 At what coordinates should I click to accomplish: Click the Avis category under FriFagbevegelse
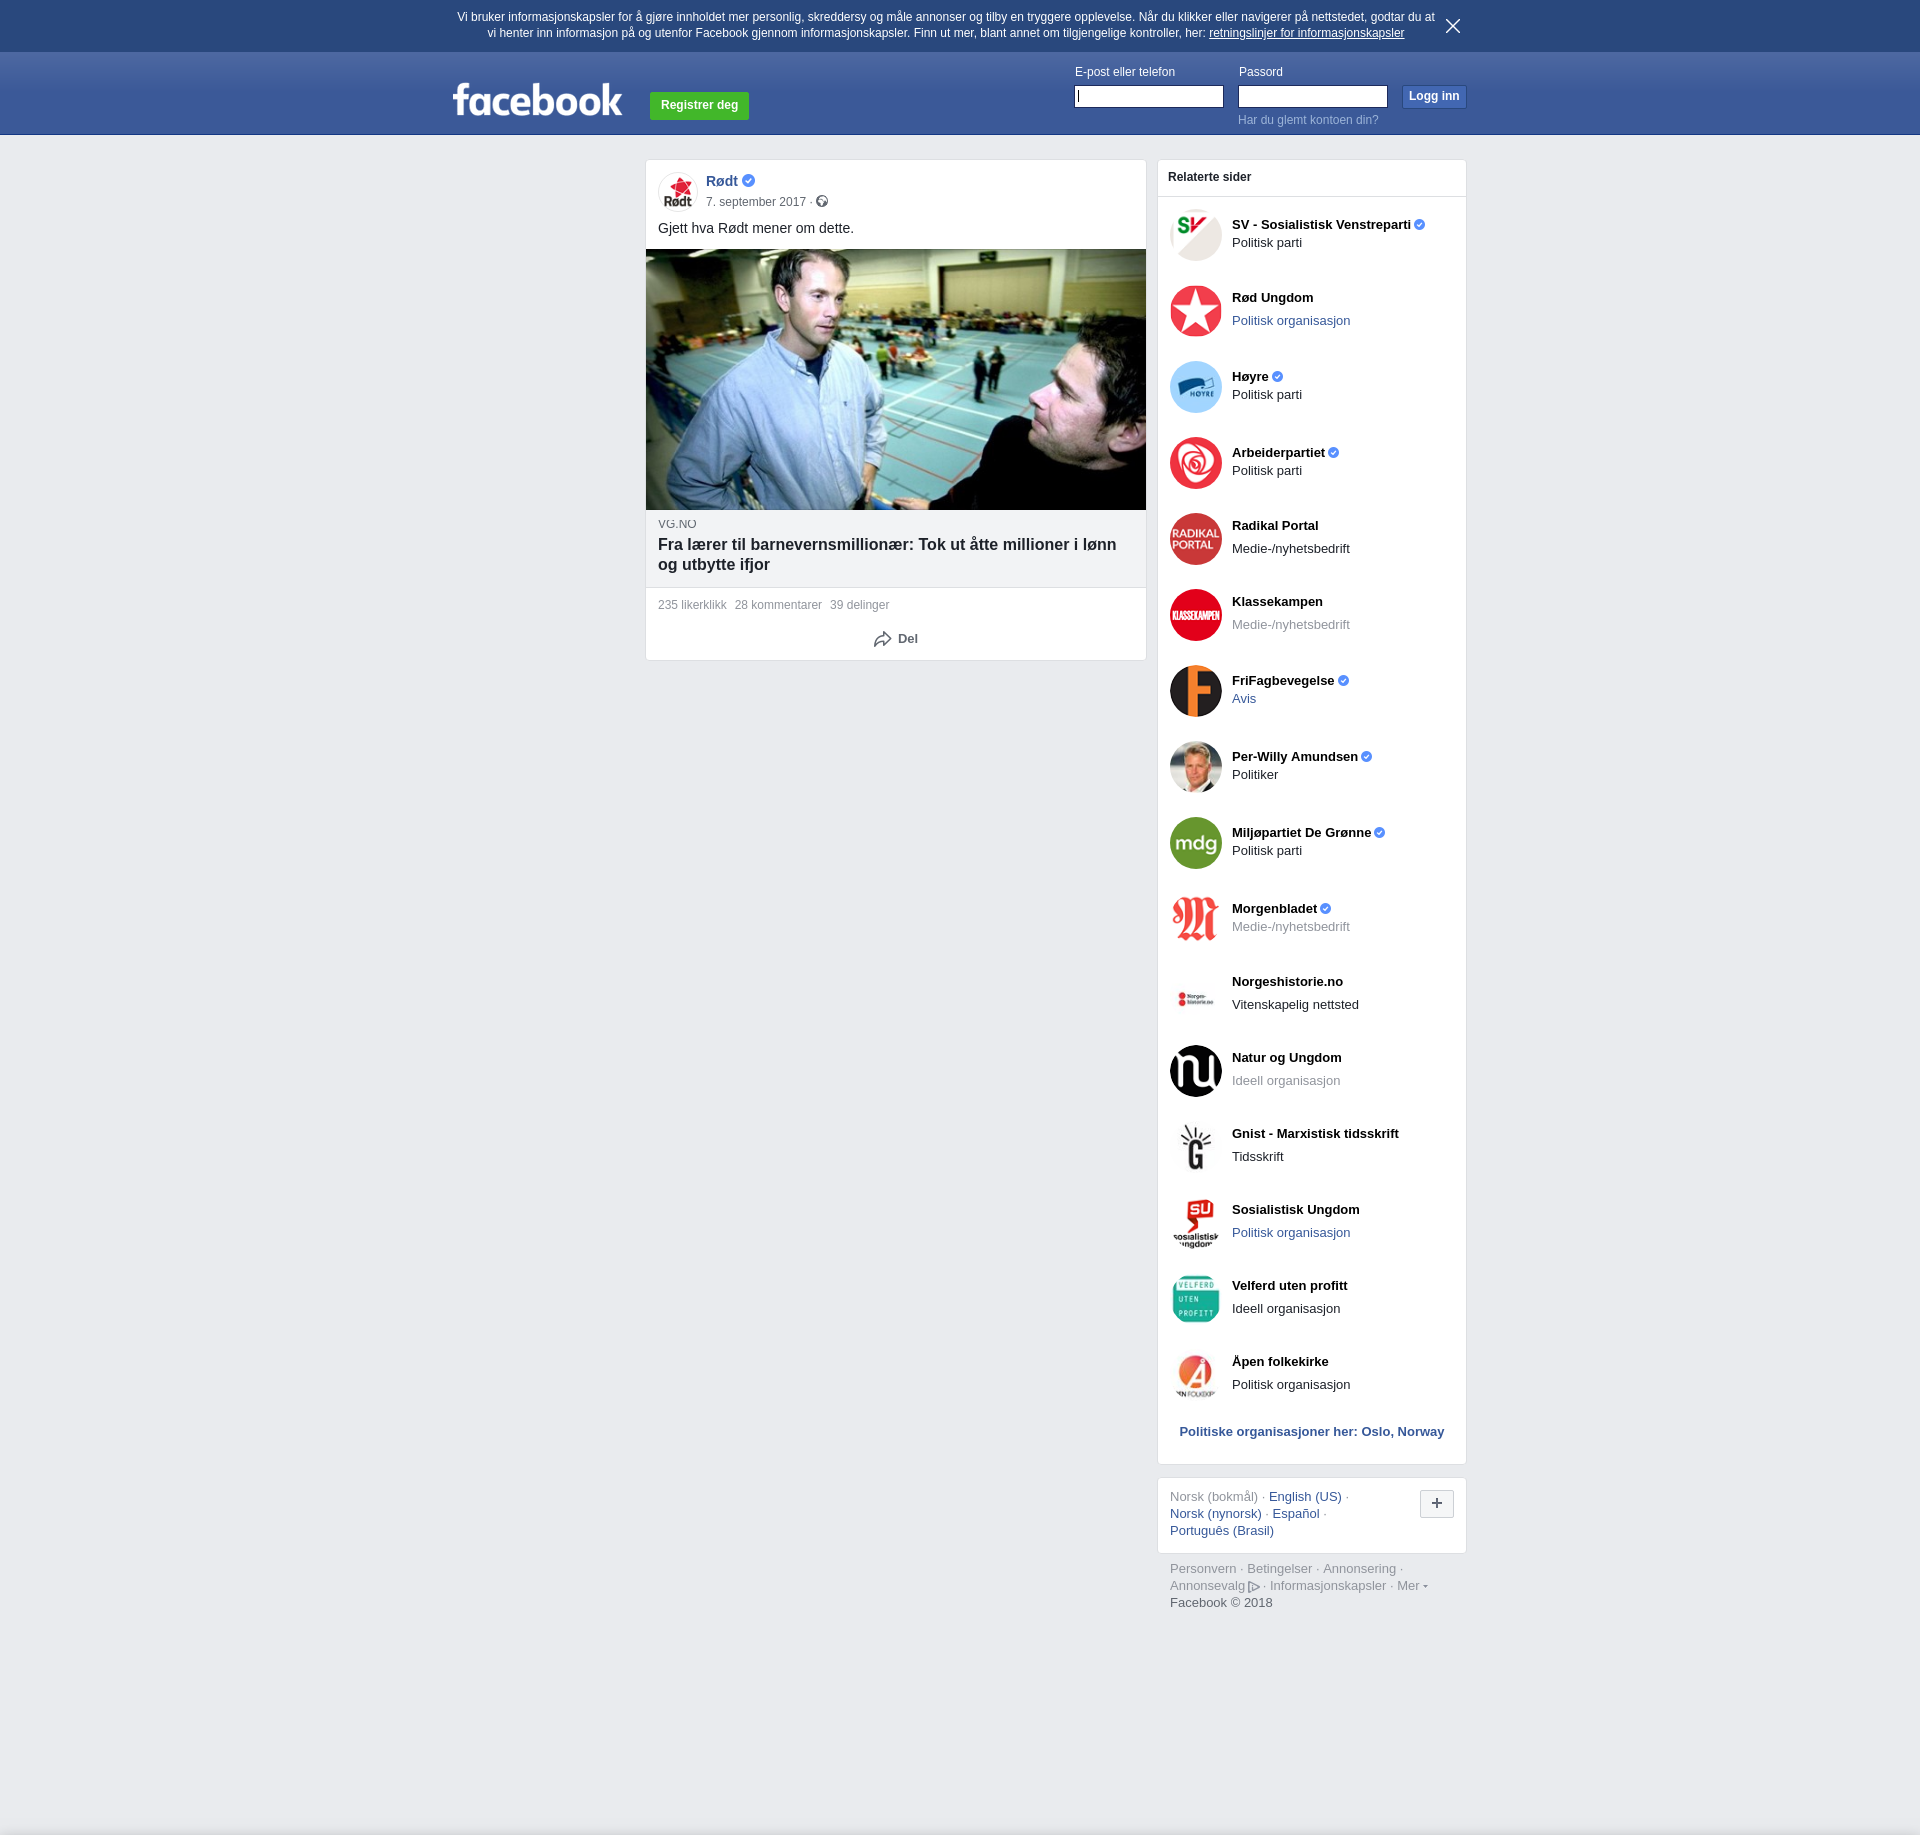click(1244, 699)
